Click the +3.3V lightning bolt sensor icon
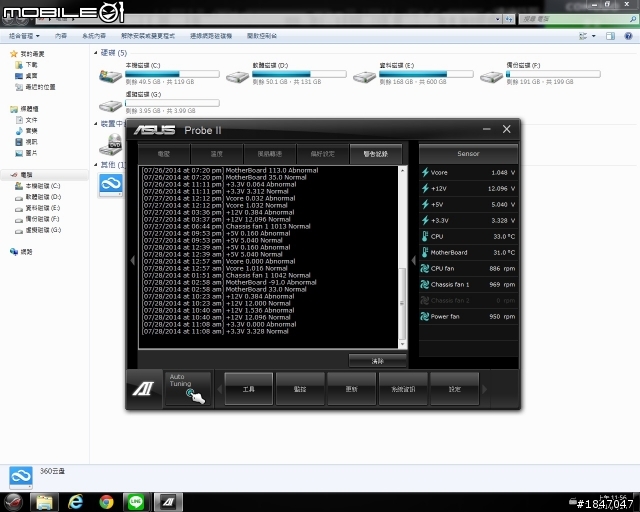The image size is (640, 512). pos(425,220)
